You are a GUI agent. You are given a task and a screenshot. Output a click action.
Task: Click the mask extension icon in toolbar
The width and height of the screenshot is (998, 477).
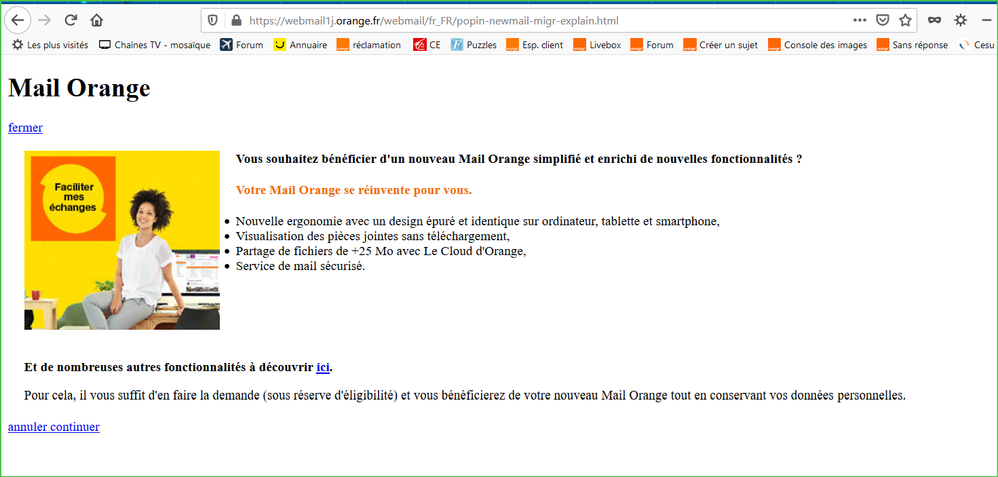[934, 20]
